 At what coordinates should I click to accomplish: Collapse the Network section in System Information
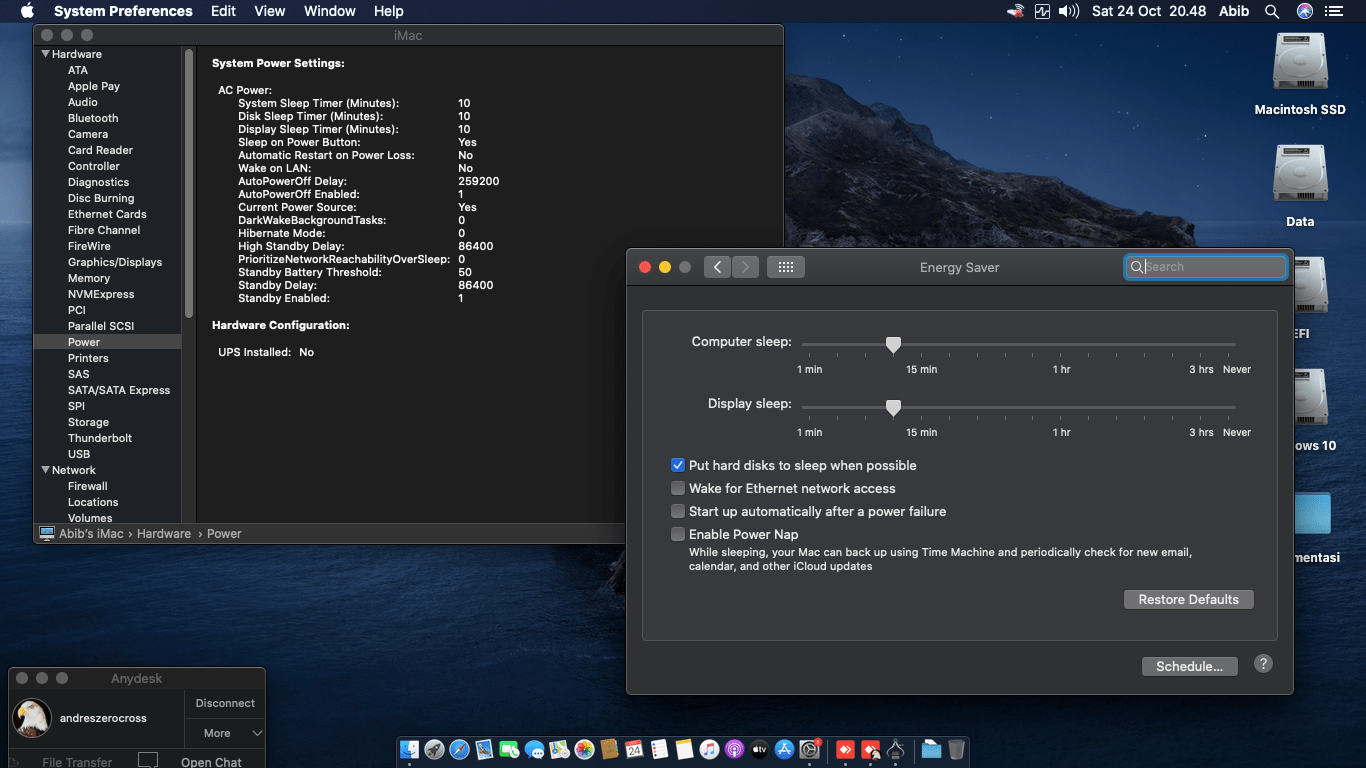tap(44, 469)
